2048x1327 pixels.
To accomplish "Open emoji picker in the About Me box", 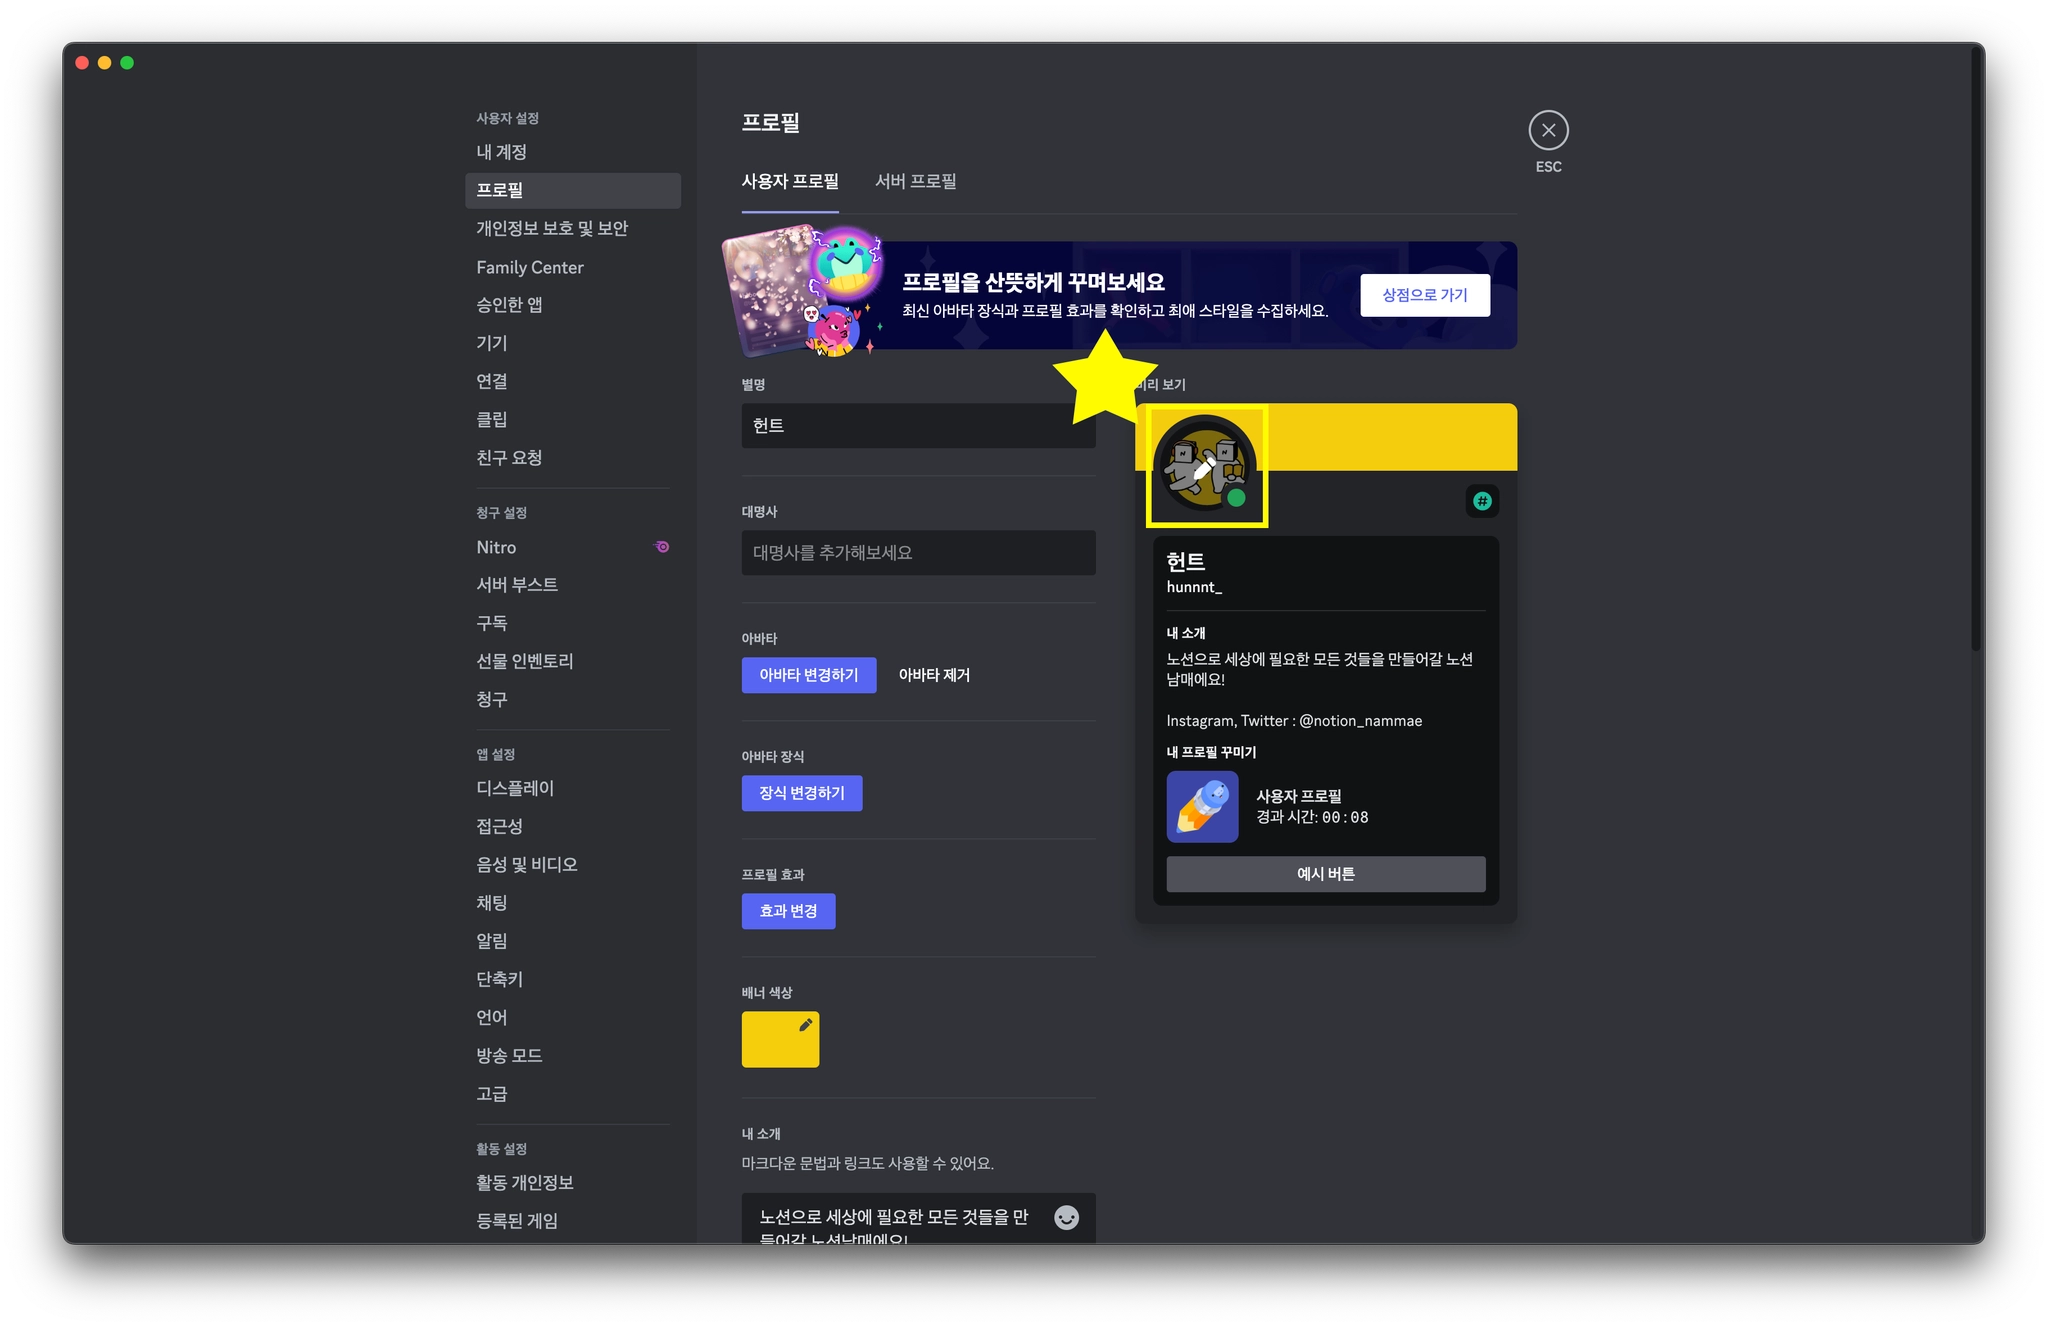I will [1066, 1217].
